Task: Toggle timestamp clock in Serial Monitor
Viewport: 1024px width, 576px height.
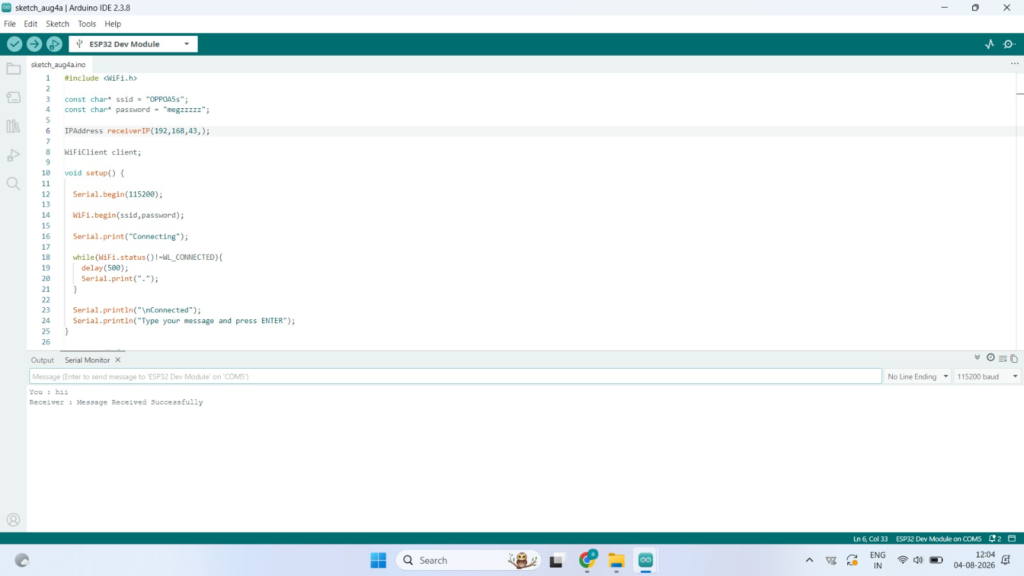Action: (x=990, y=358)
